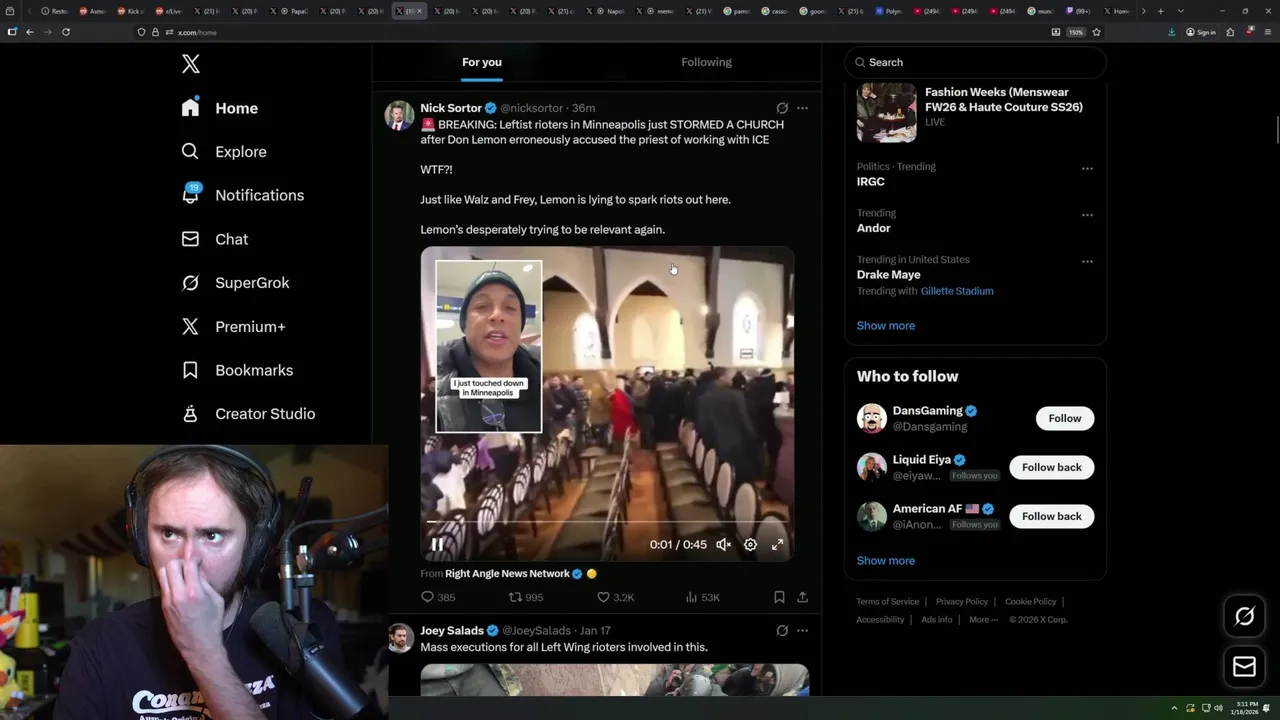View analytics showing 53K views
This screenshot has height=720, width=1280.
click(x=702, y=597)
